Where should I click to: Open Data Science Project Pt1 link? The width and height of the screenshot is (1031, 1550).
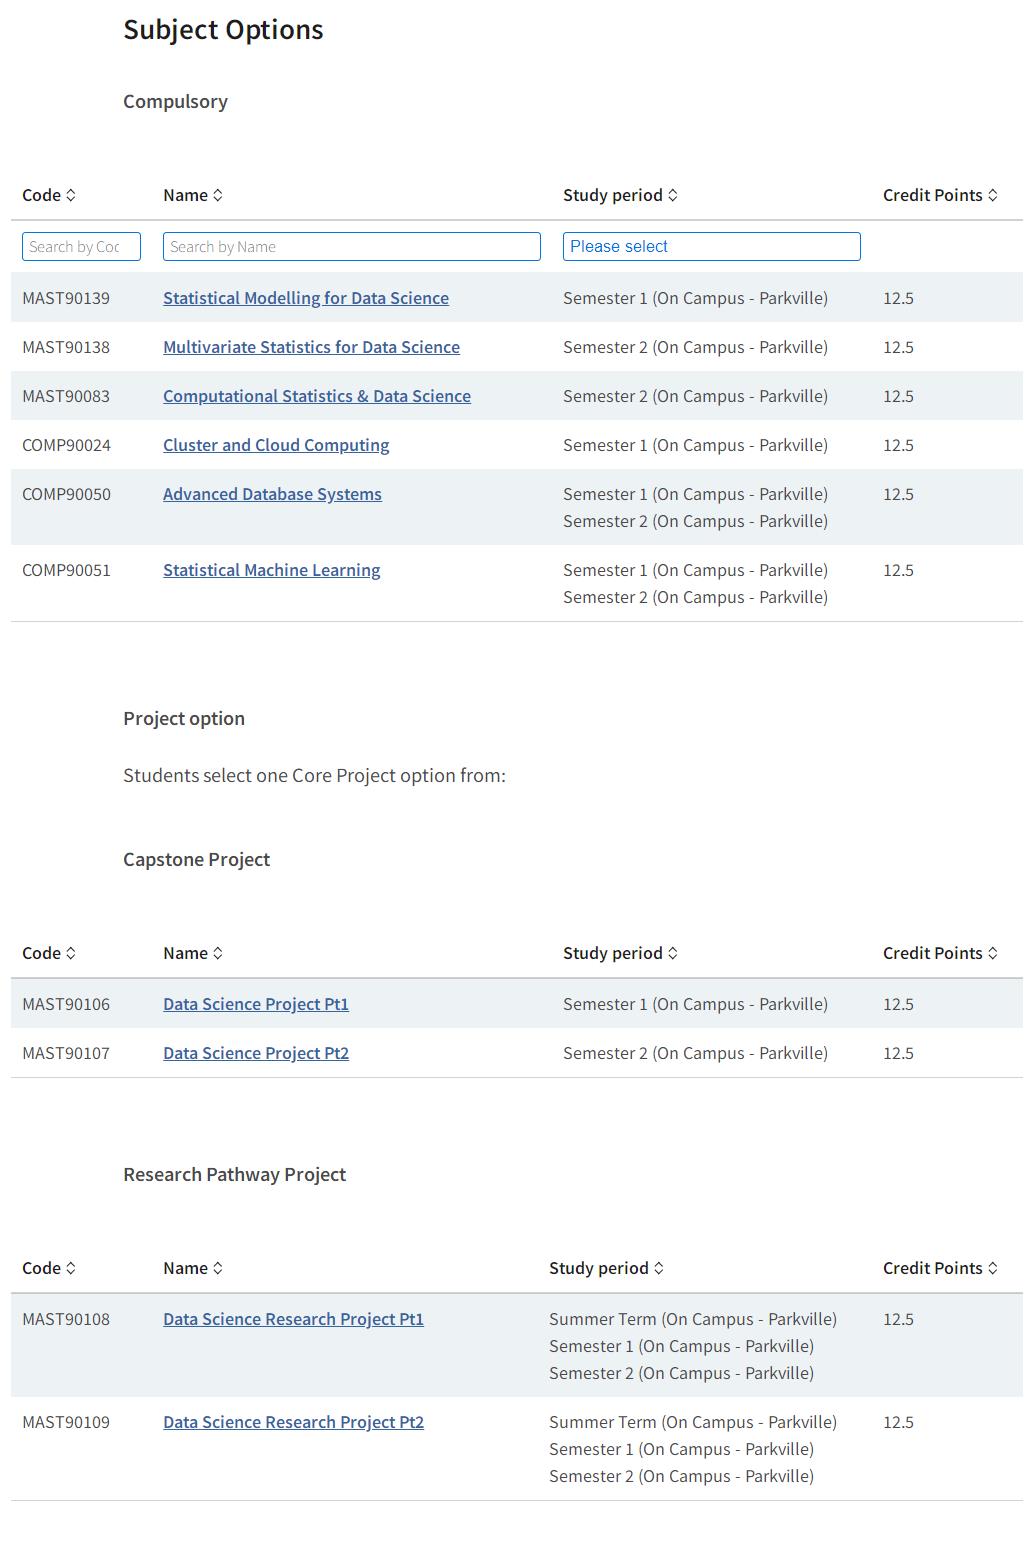pos(256,1004)
